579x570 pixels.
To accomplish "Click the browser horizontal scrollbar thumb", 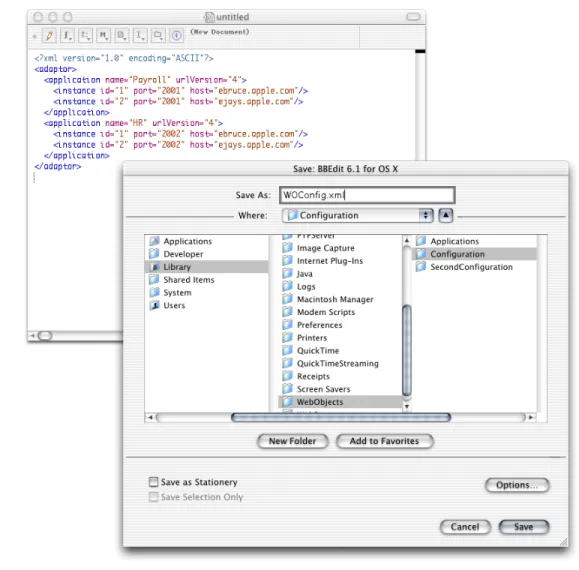I will pos(340,418).
